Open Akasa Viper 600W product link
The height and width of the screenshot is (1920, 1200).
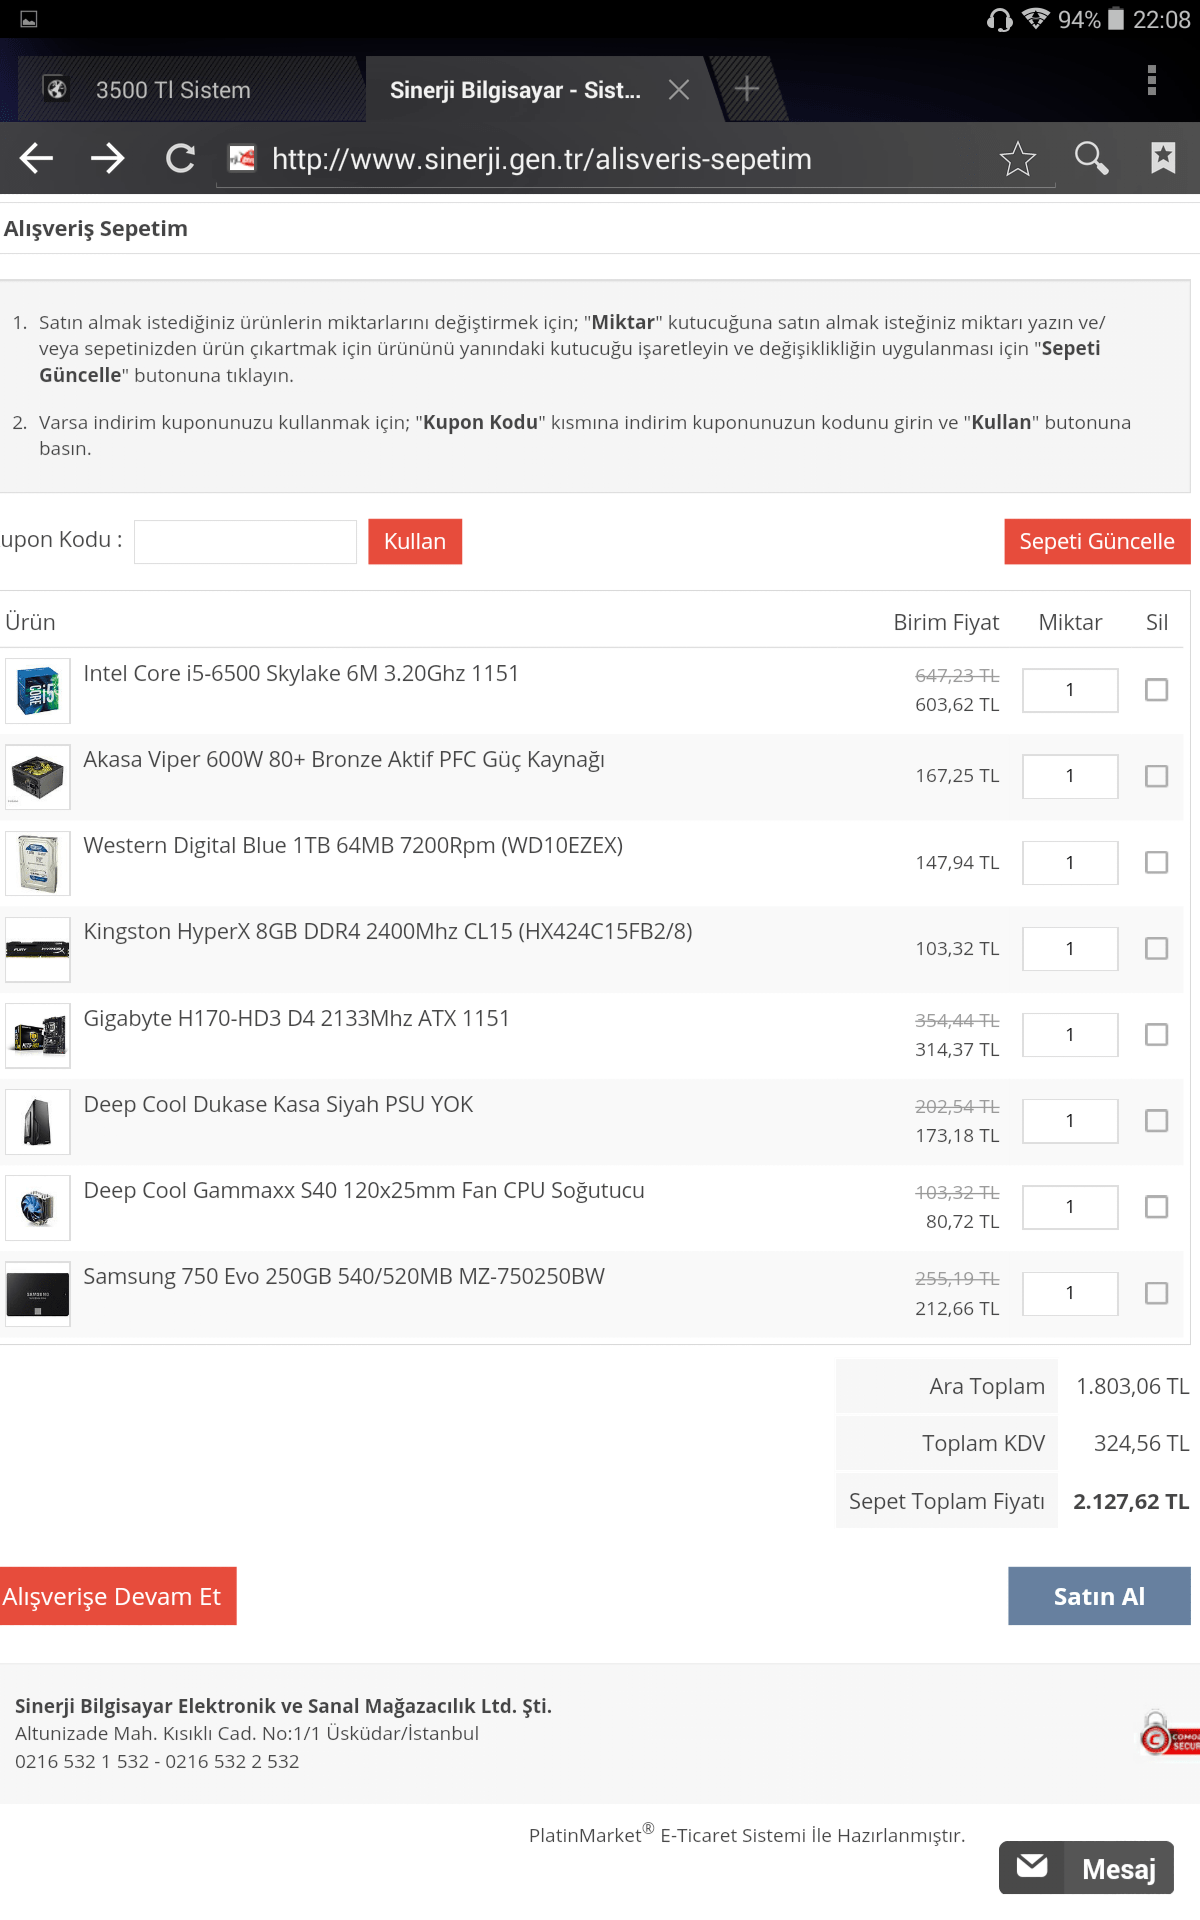coord(344,760)
